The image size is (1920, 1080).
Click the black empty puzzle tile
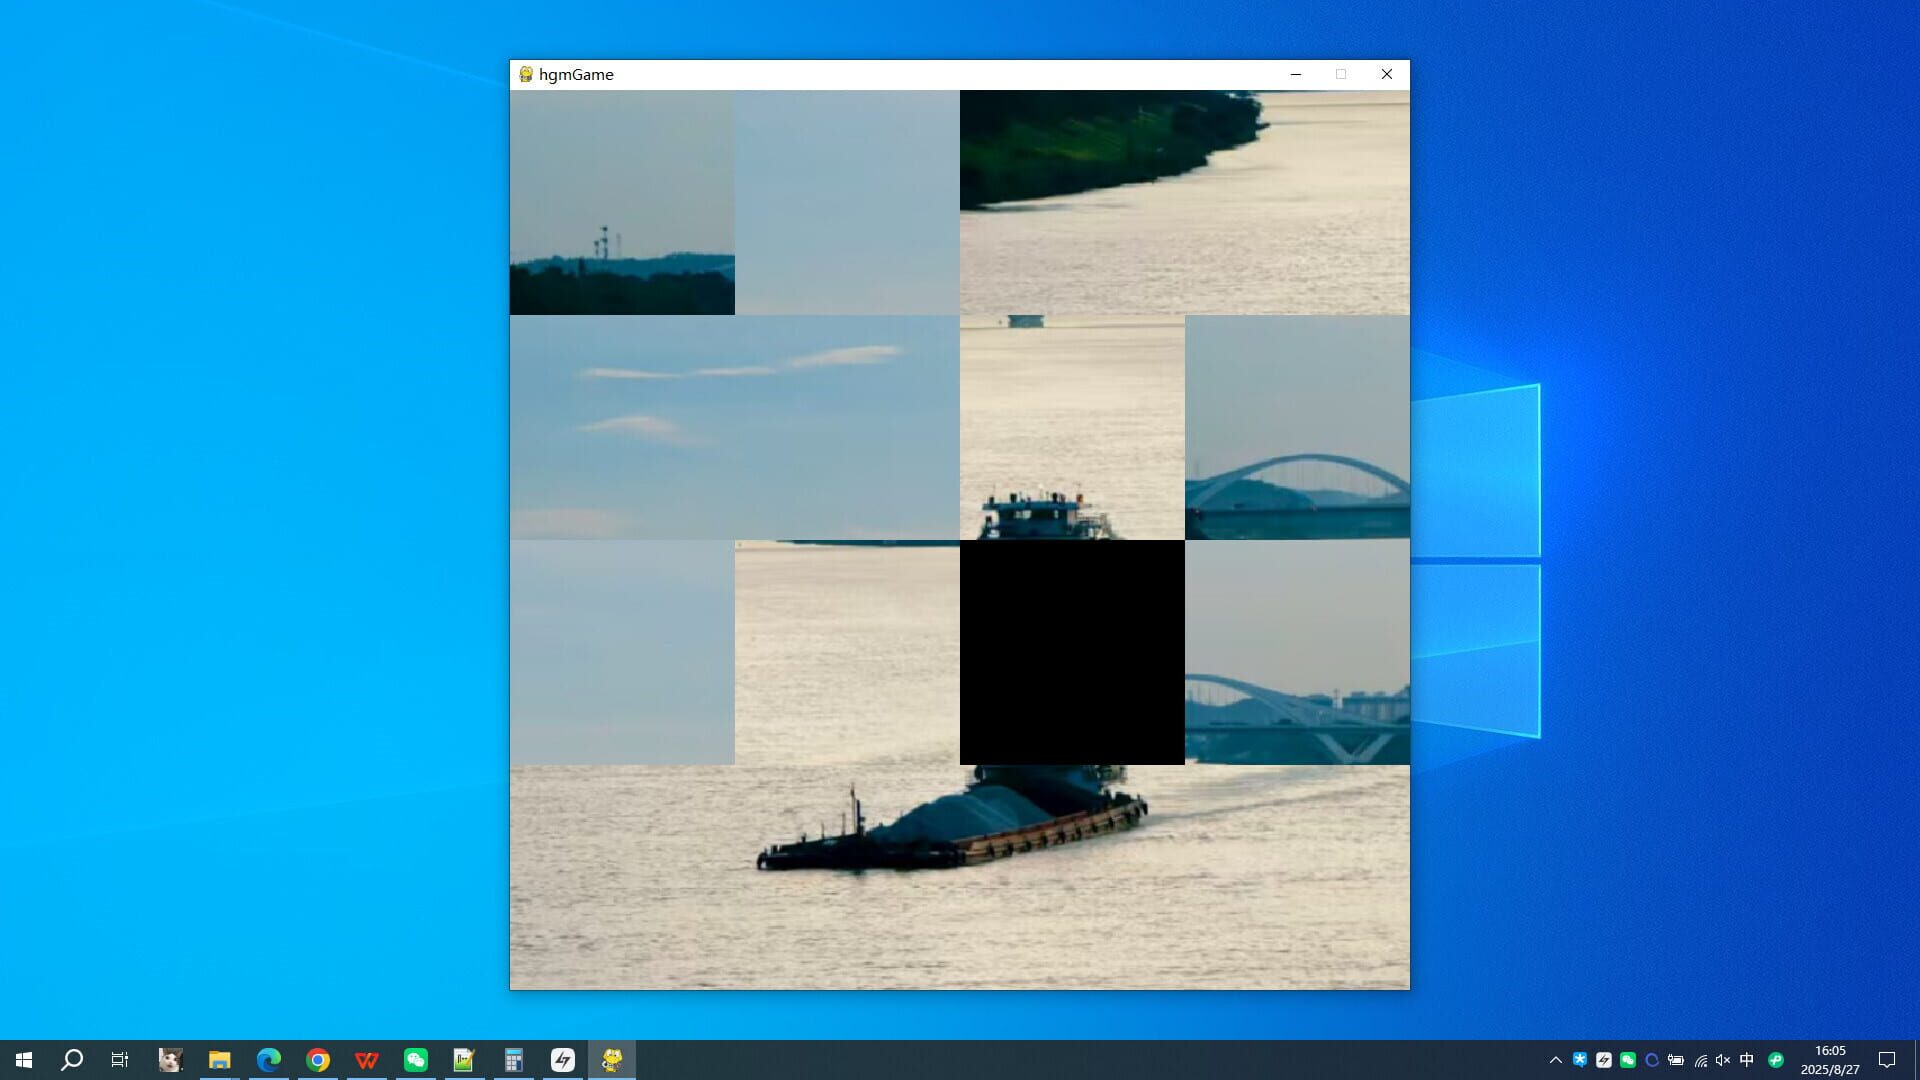(1072, 652)
